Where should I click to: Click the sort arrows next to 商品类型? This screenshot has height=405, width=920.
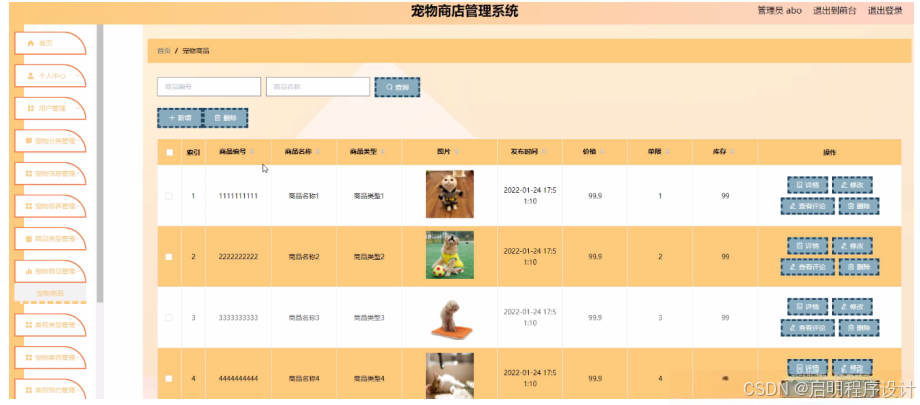tap(383, 152)
